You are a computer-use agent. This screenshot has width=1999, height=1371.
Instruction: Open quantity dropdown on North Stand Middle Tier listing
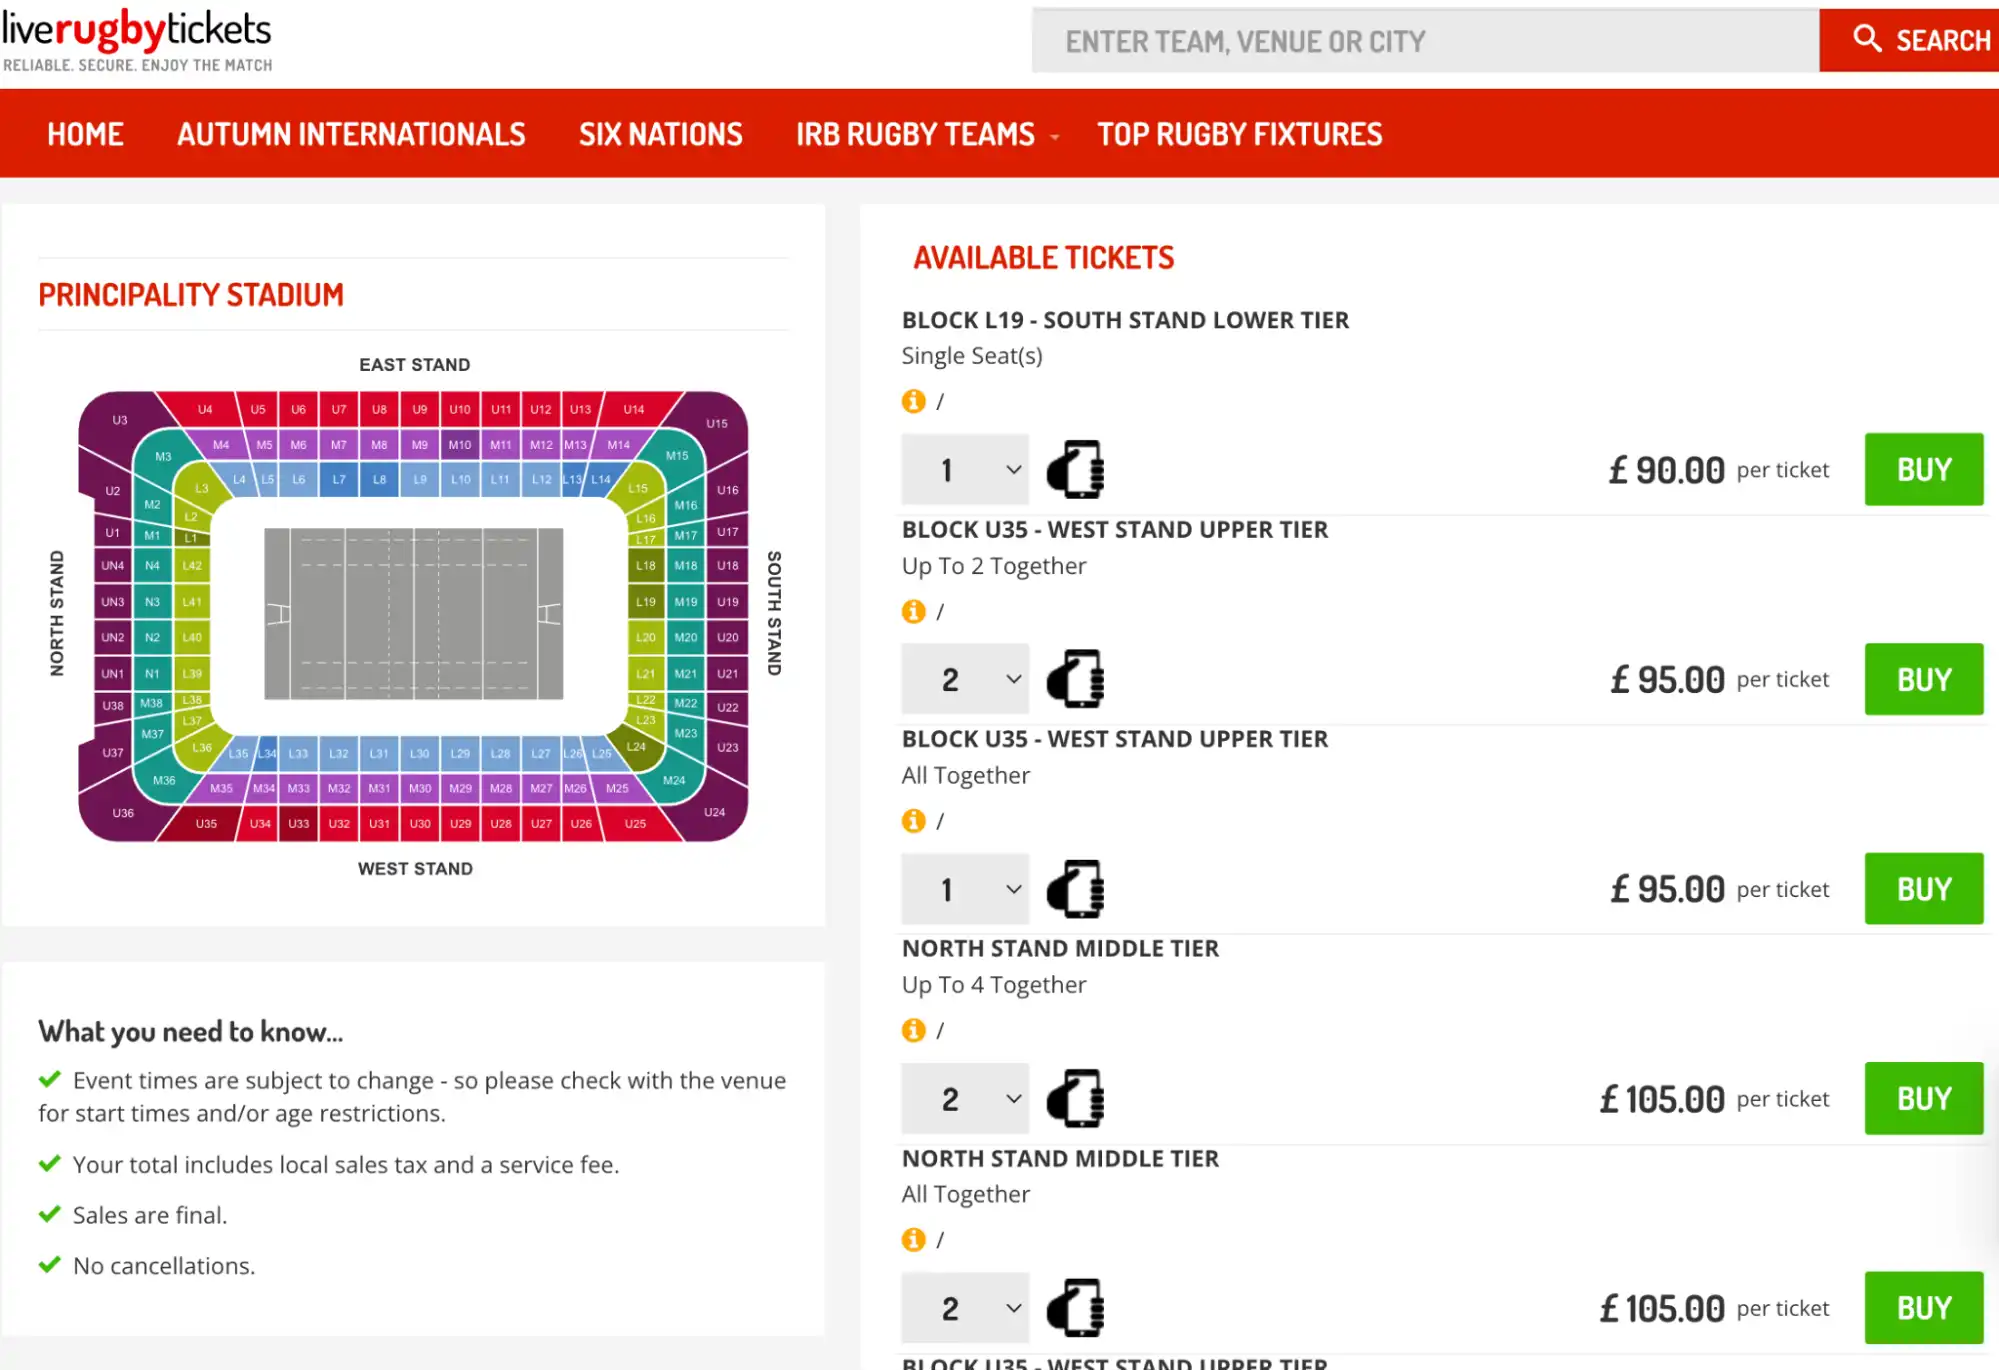coord(963,1098)
